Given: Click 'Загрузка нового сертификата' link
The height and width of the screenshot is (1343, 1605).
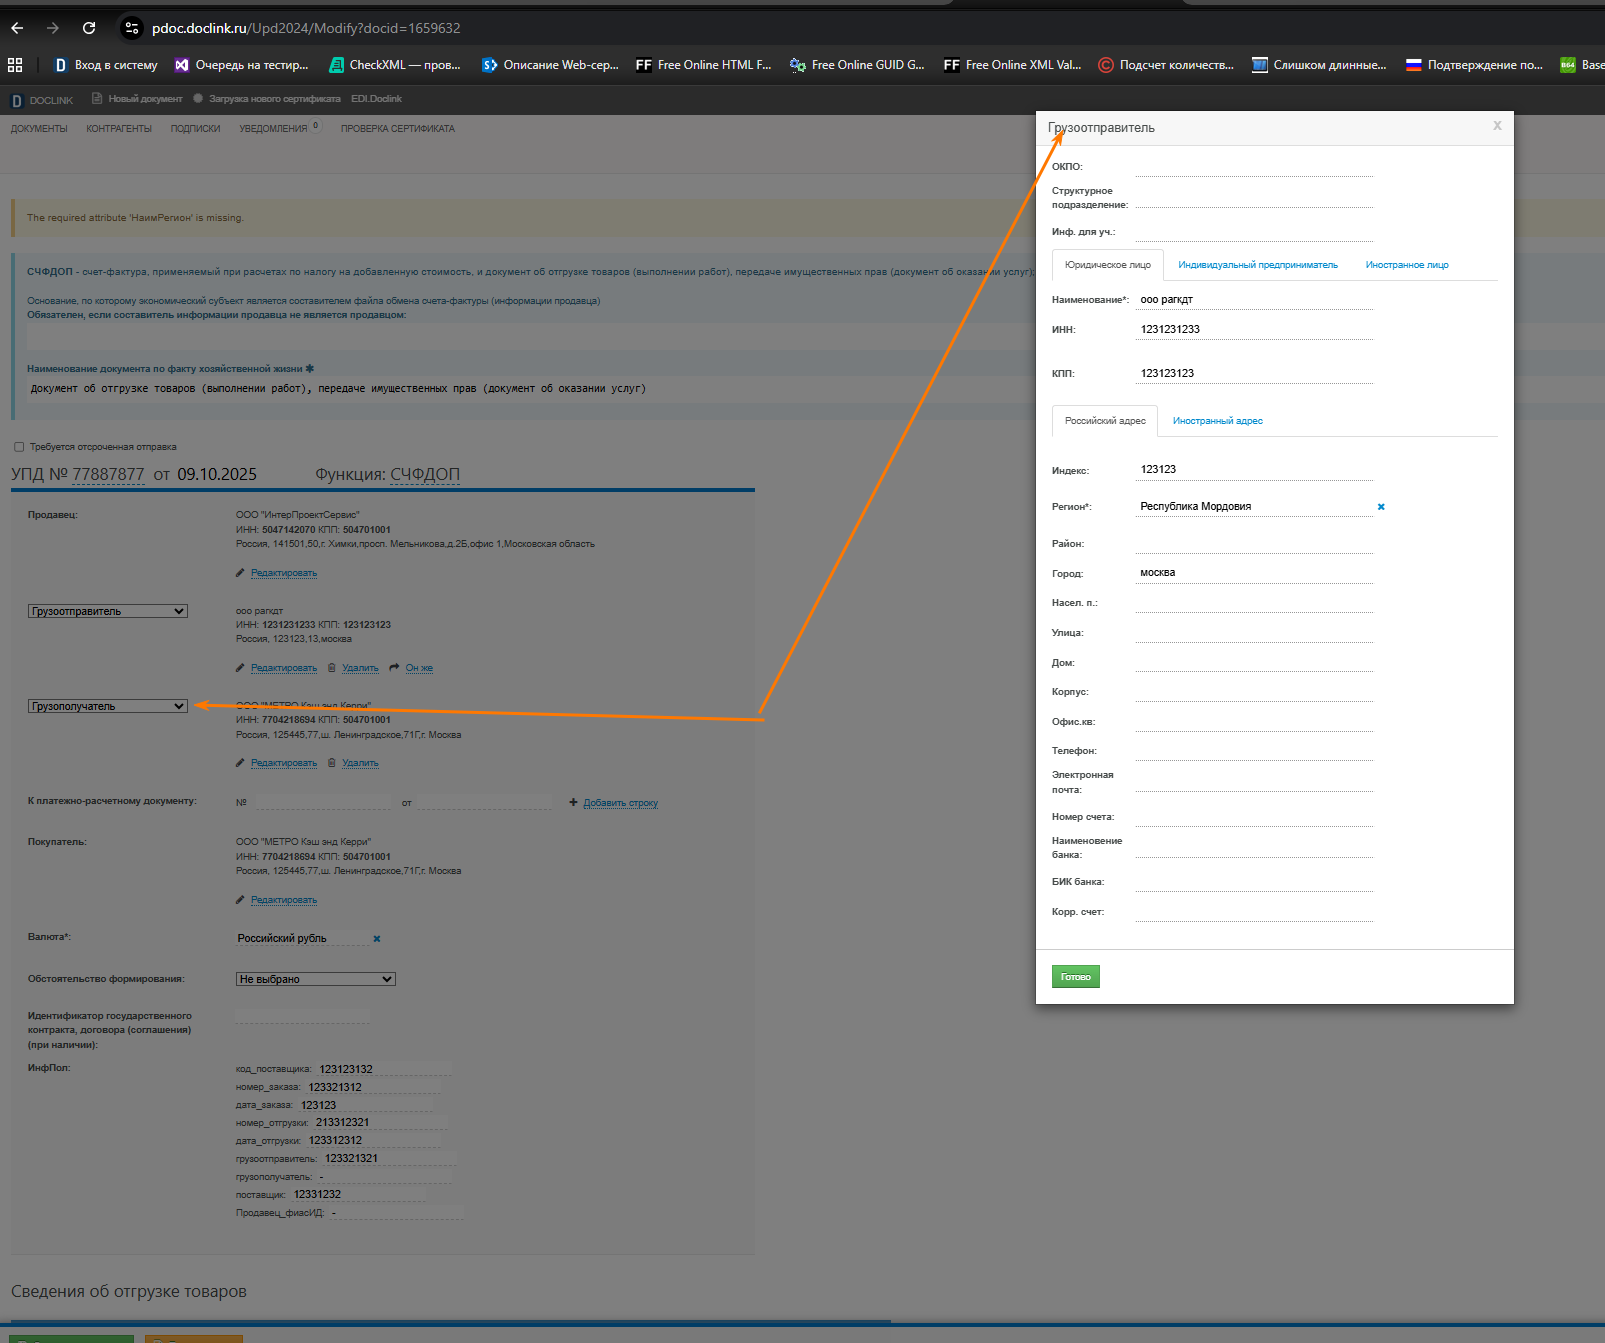Looking at the screenshot, I should 268,99.
